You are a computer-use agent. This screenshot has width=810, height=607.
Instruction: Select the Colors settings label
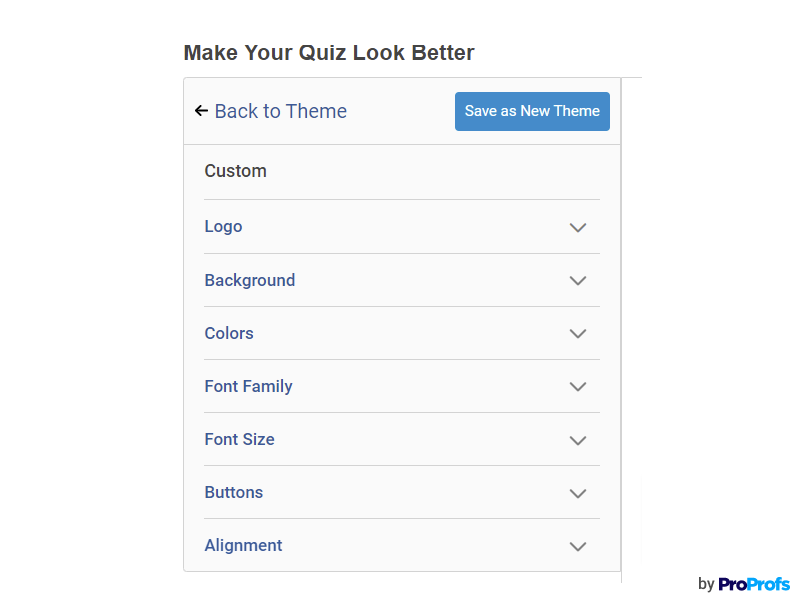(x=229, y=333)
